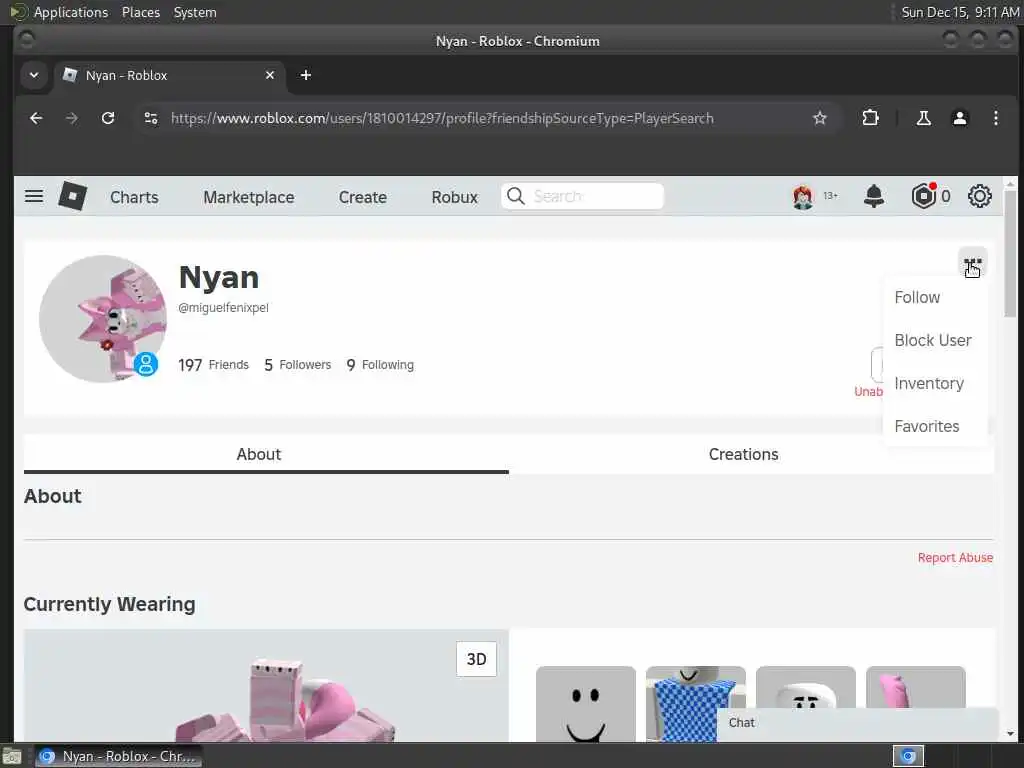Select the Chromium taskbar window button

tap(118, 756)
